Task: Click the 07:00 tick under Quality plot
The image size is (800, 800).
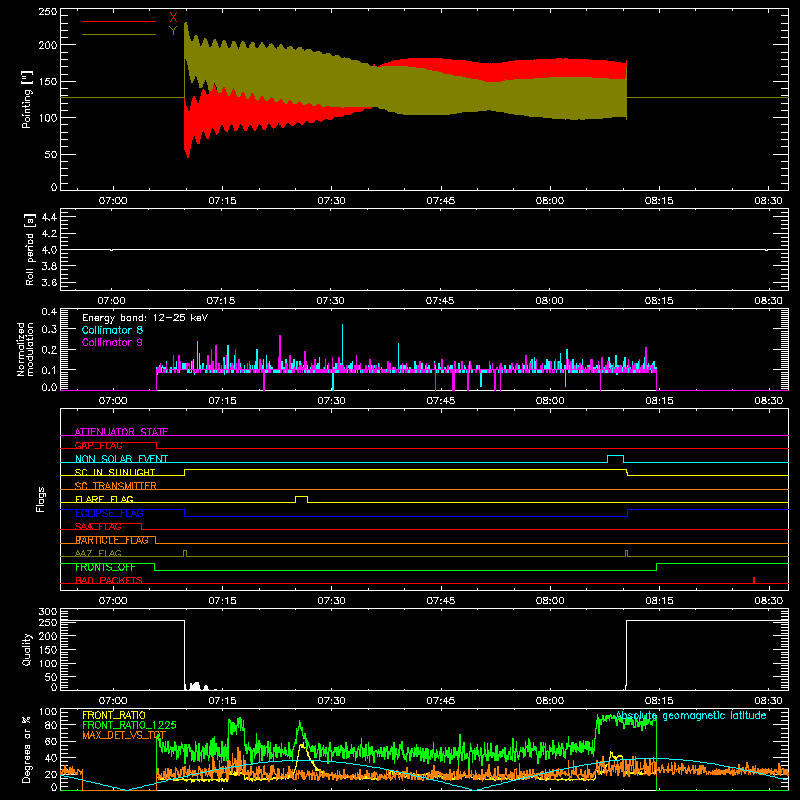Action: click(x=113, y=701)
